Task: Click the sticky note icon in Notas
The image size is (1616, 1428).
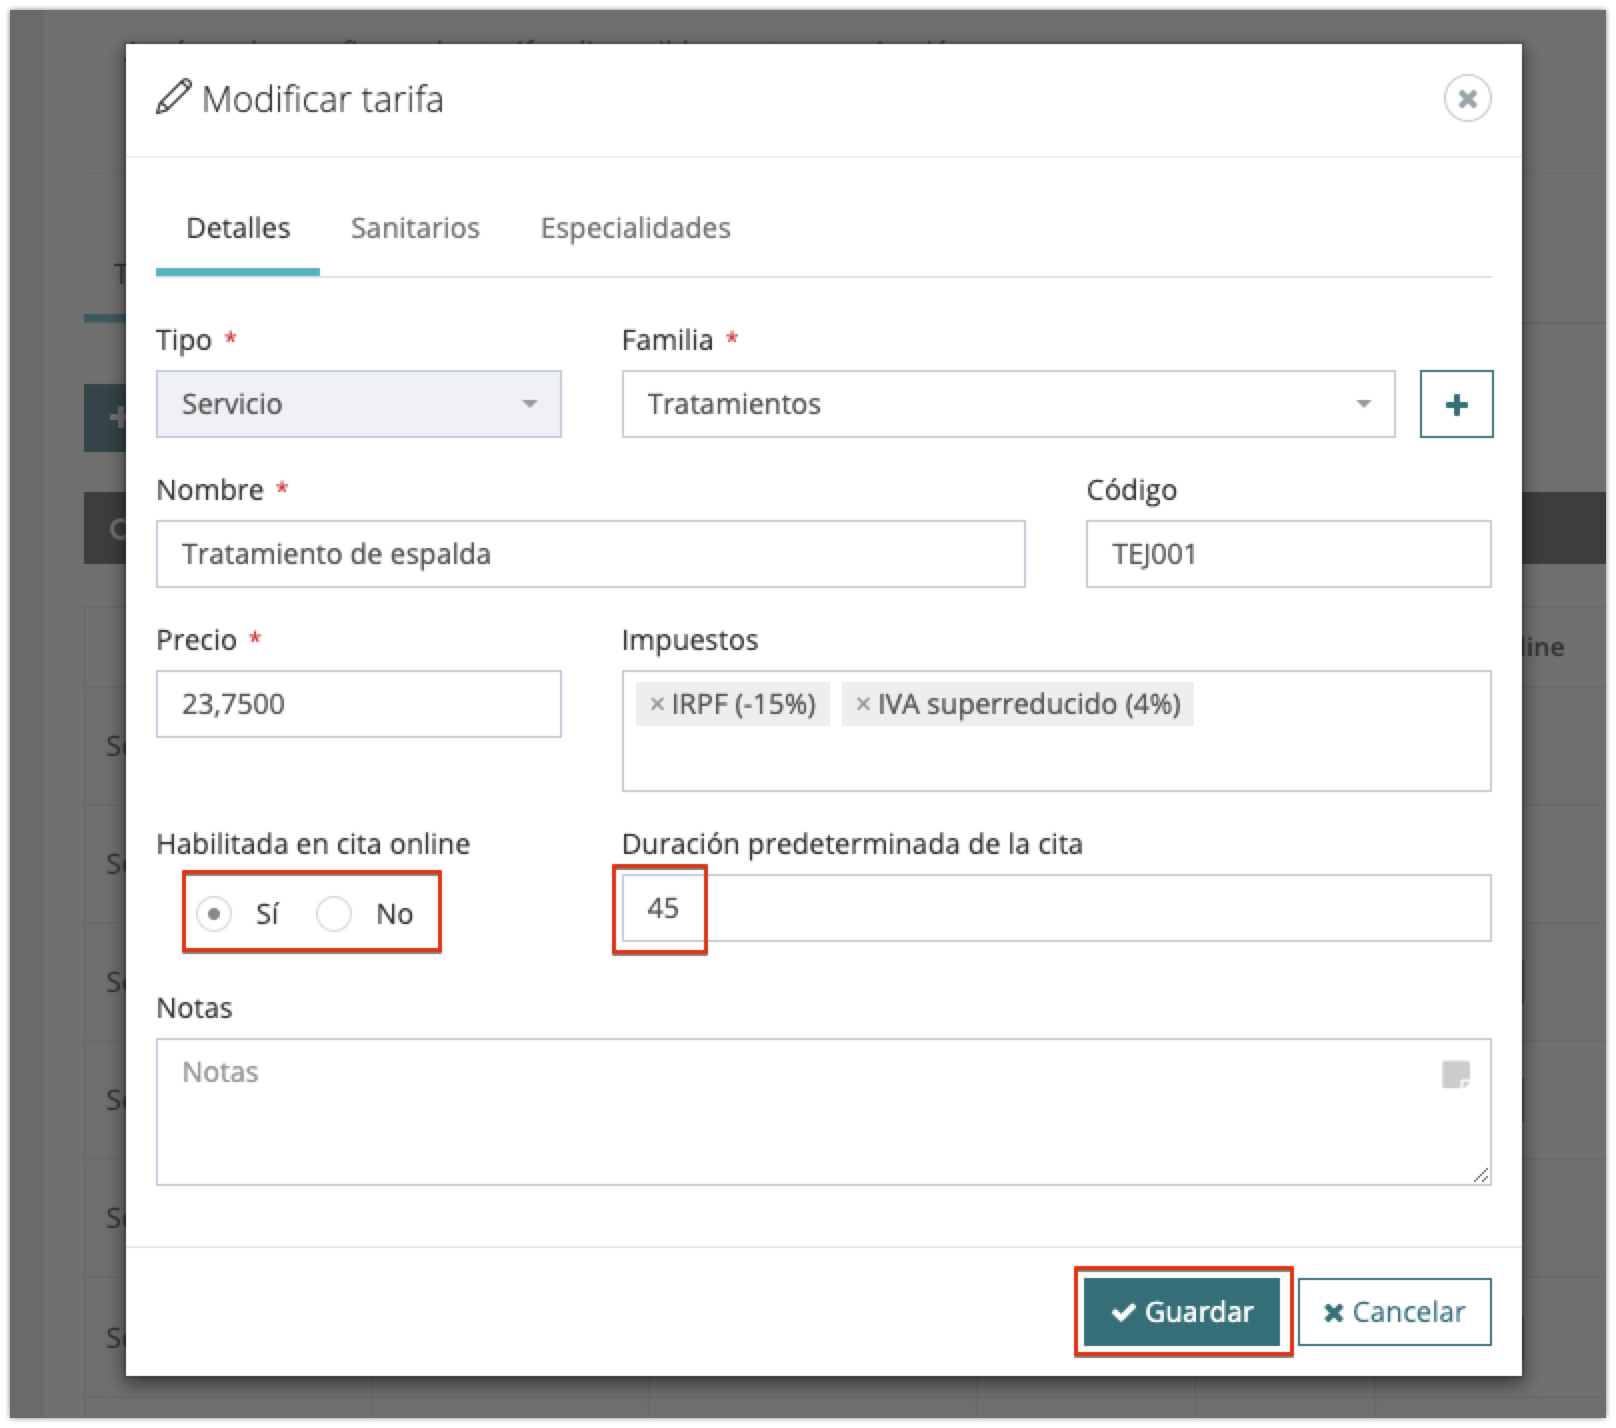Action: pos(1455,1075)
